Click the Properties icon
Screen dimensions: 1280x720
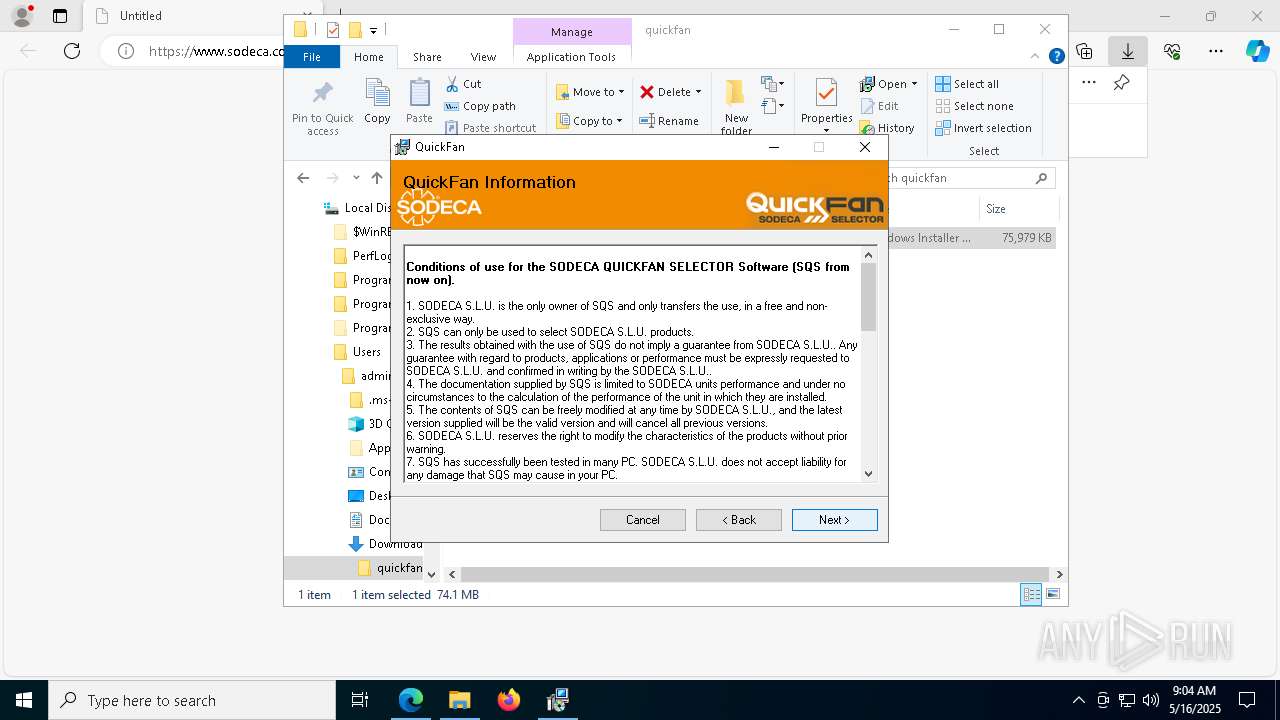point(826,94)
